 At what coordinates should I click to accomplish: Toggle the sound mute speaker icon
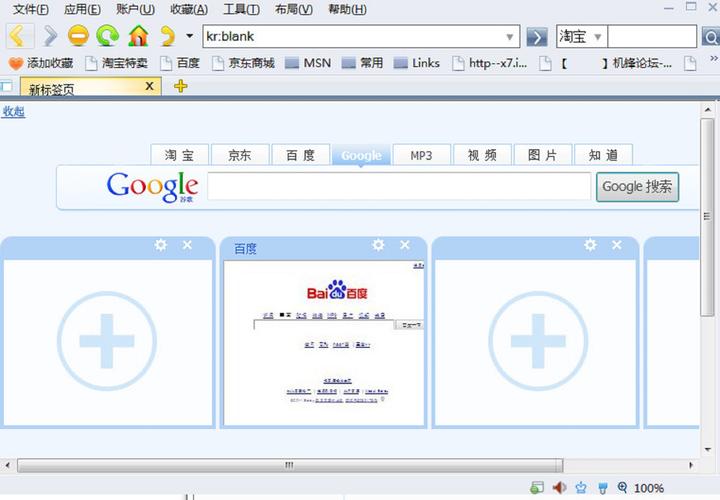(x=559, y=487)
